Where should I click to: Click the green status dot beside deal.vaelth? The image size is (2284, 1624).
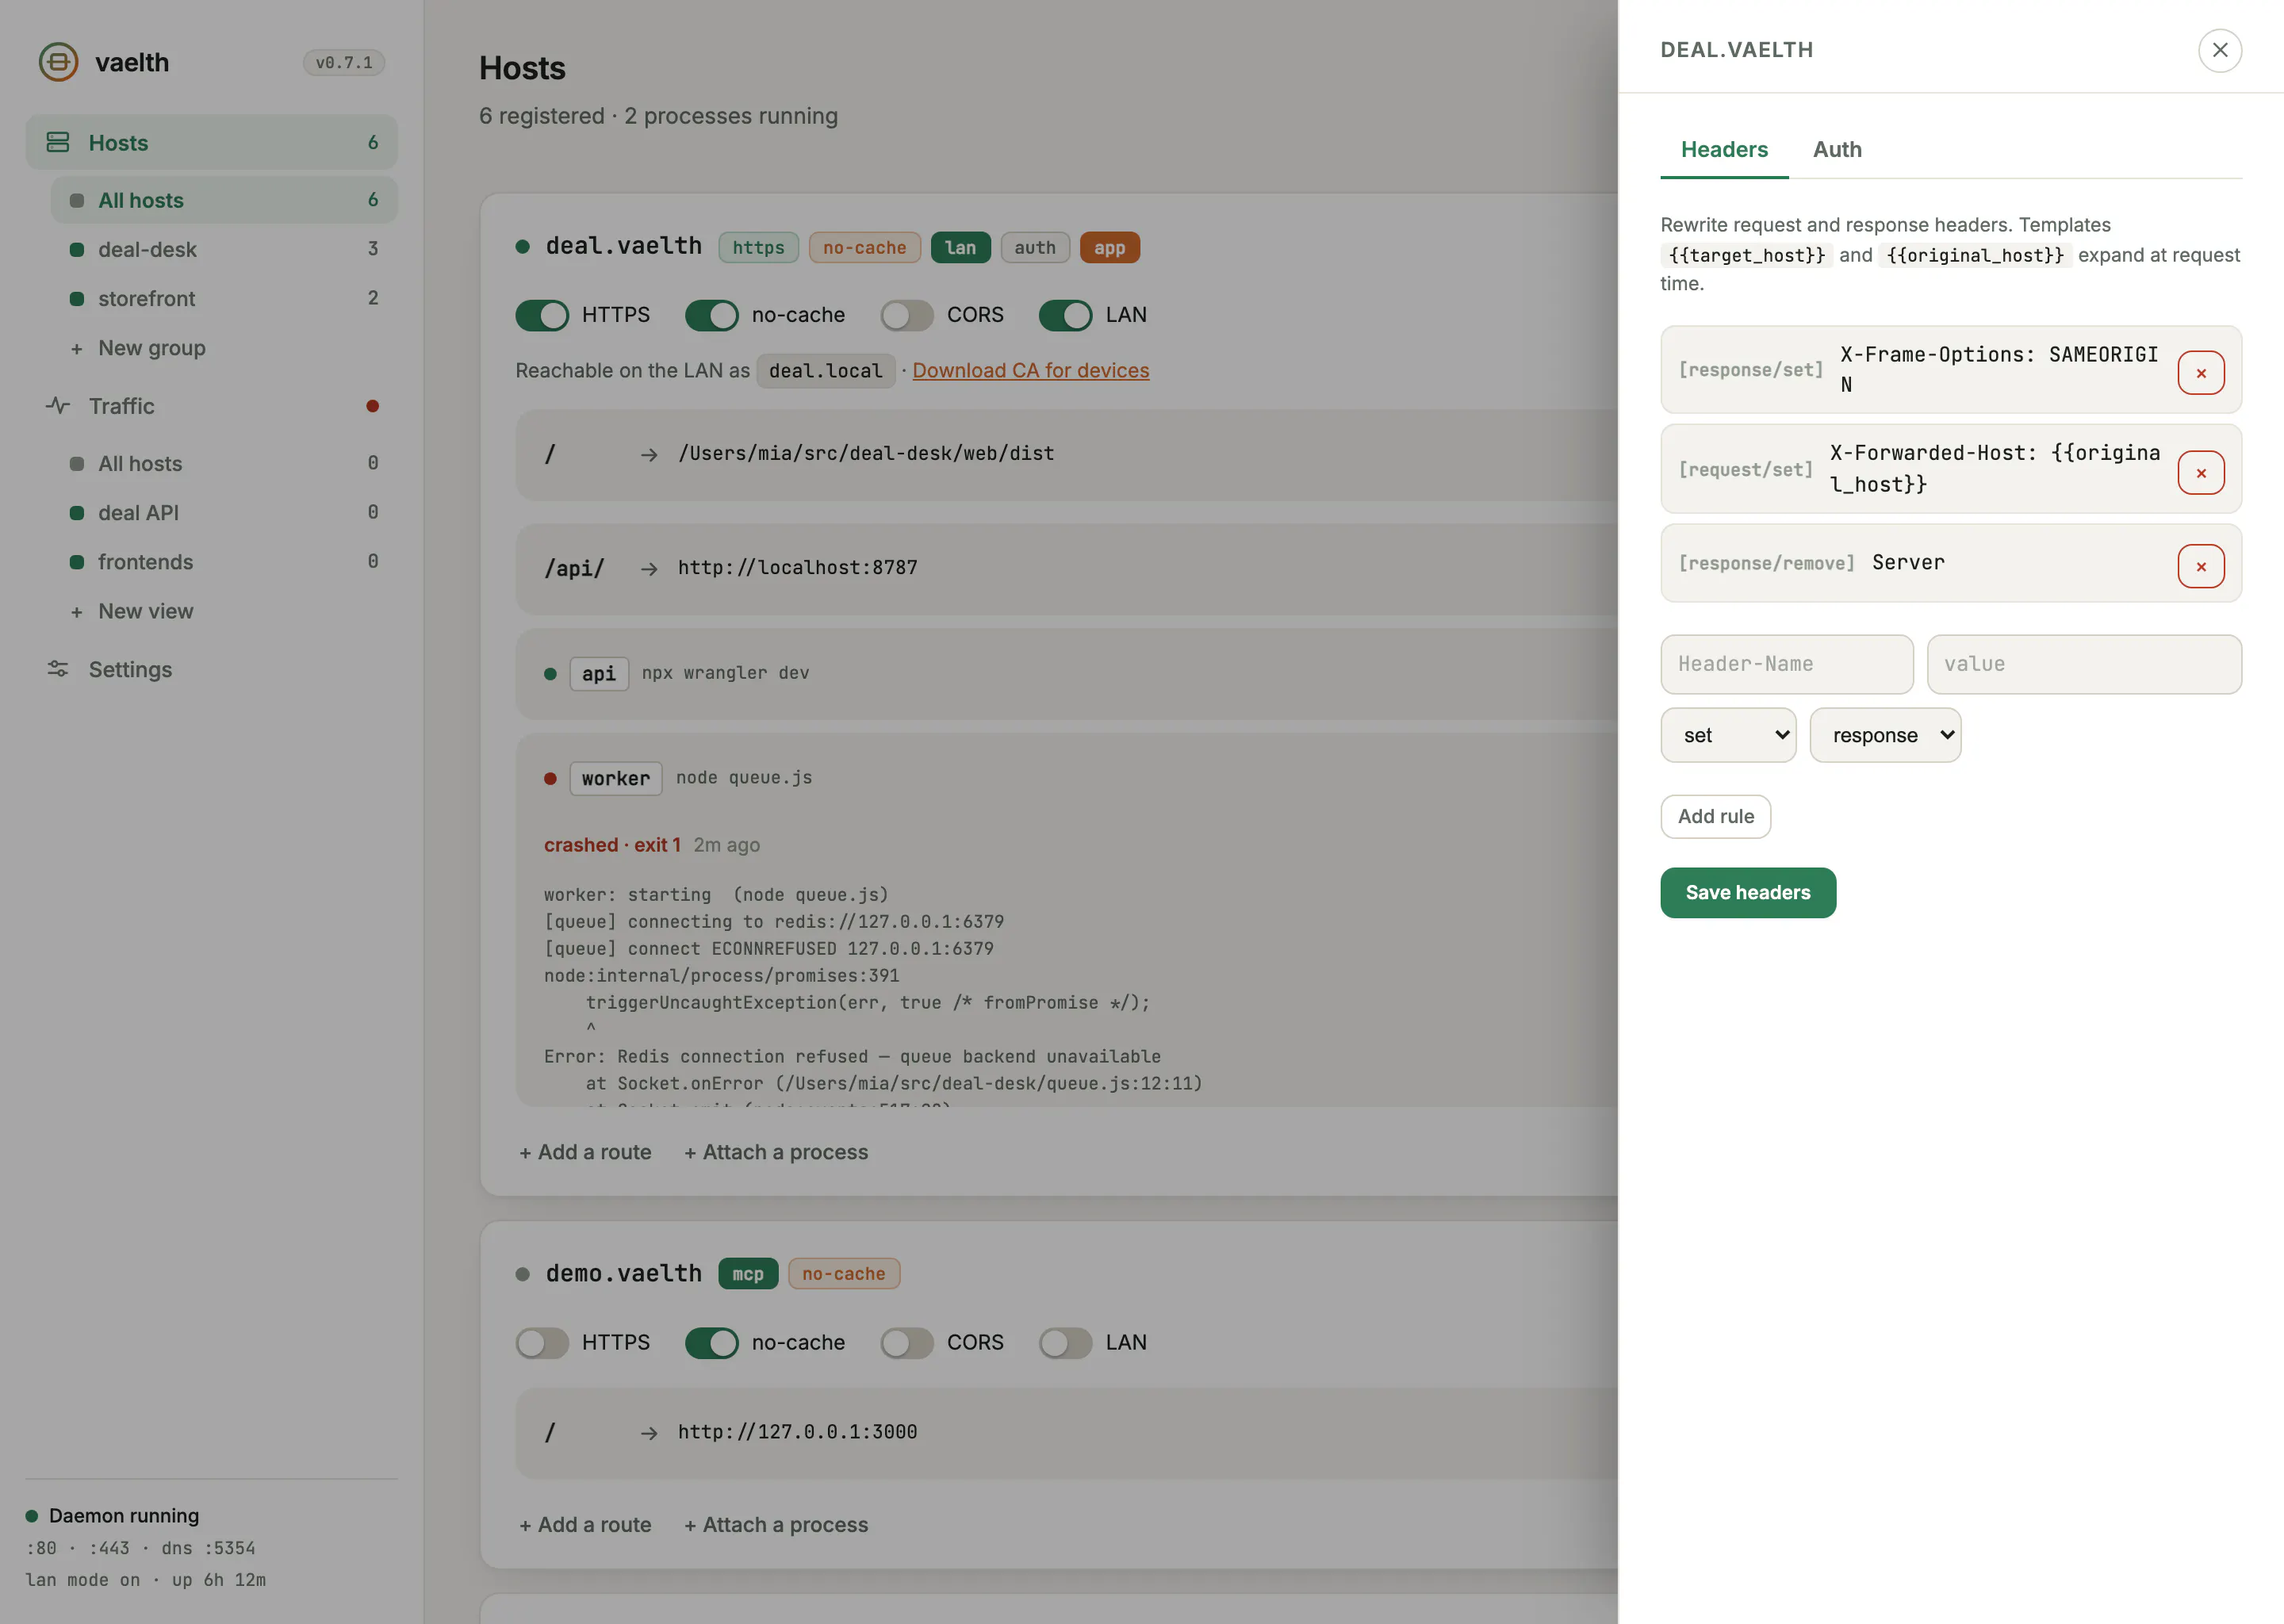(522, 246)
